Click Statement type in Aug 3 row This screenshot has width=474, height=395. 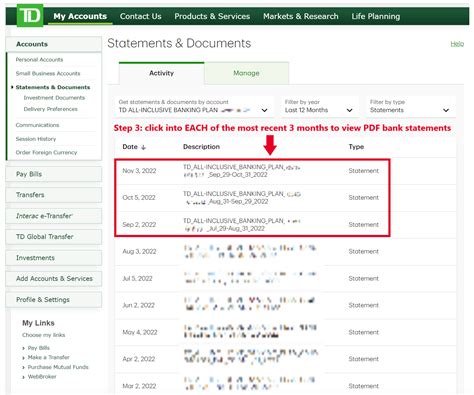tap(364, 251)
